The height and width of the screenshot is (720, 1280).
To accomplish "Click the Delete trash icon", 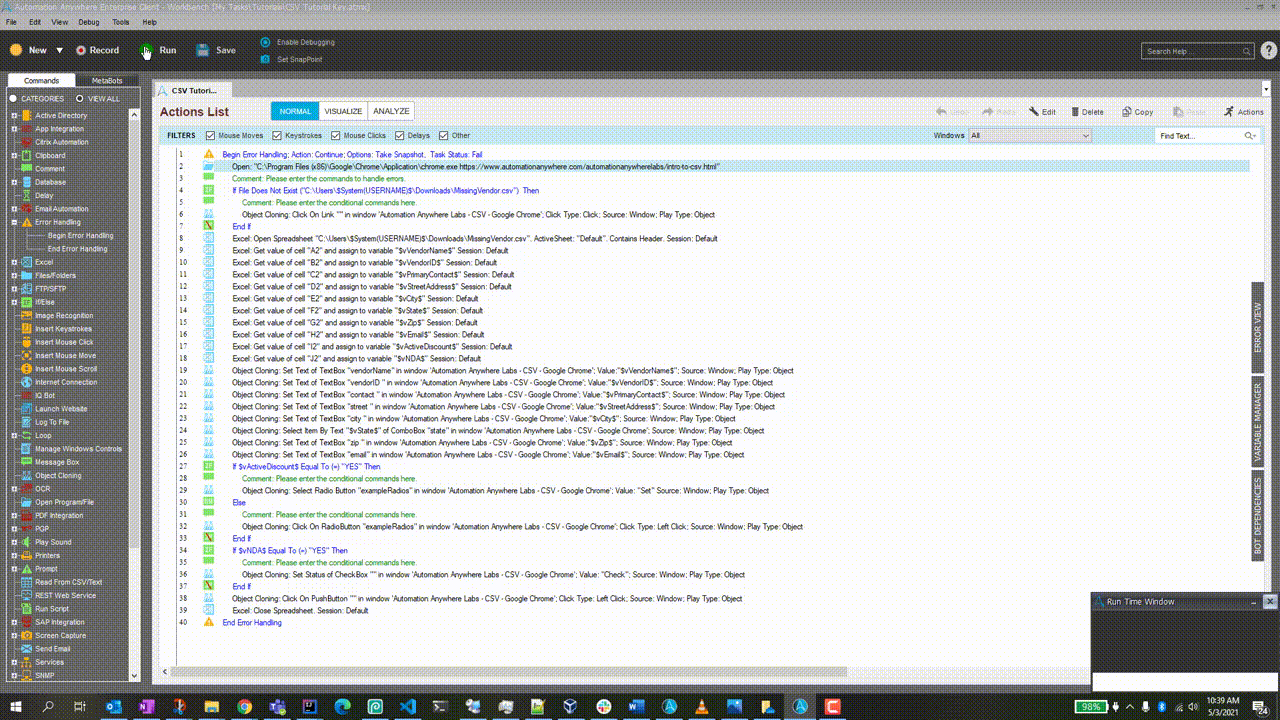I will pyautogui.click(x=1076, y=112).
